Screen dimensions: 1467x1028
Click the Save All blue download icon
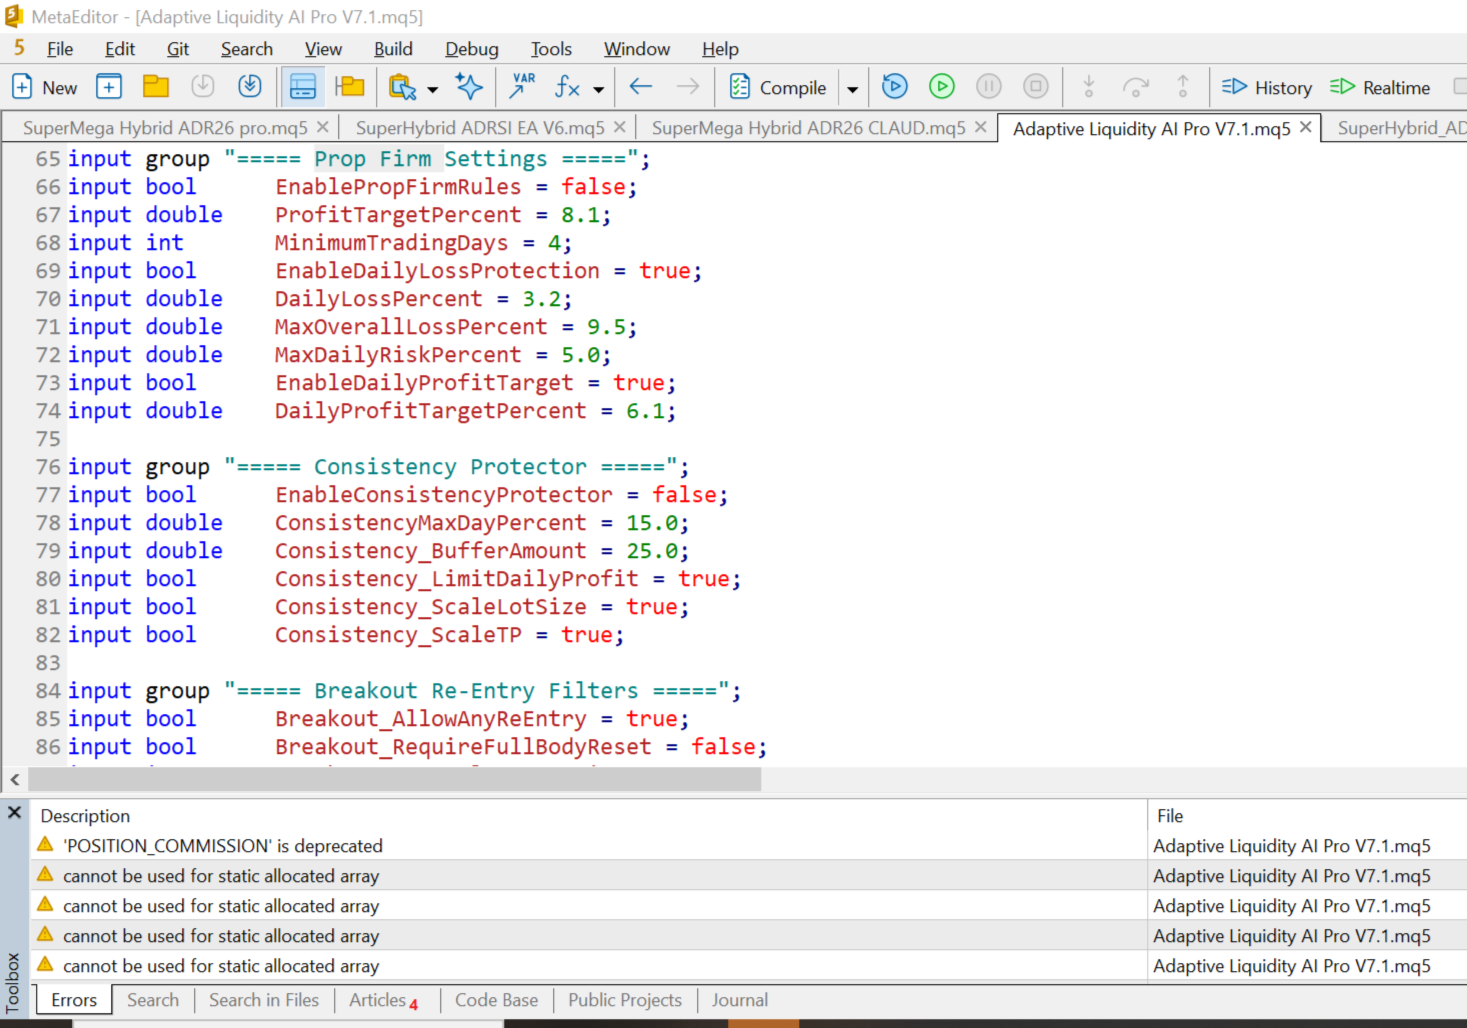[x=250, y=87]
